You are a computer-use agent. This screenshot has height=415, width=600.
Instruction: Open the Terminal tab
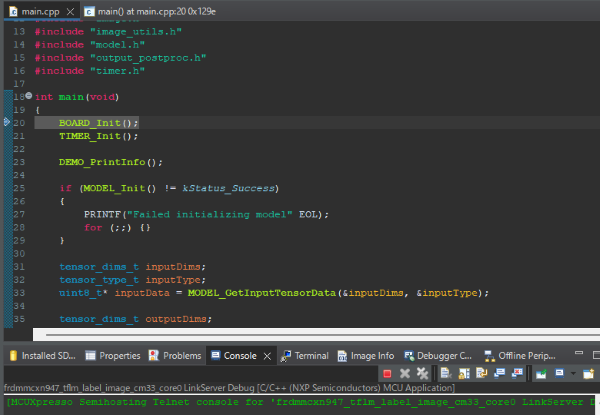coord(310,355)
